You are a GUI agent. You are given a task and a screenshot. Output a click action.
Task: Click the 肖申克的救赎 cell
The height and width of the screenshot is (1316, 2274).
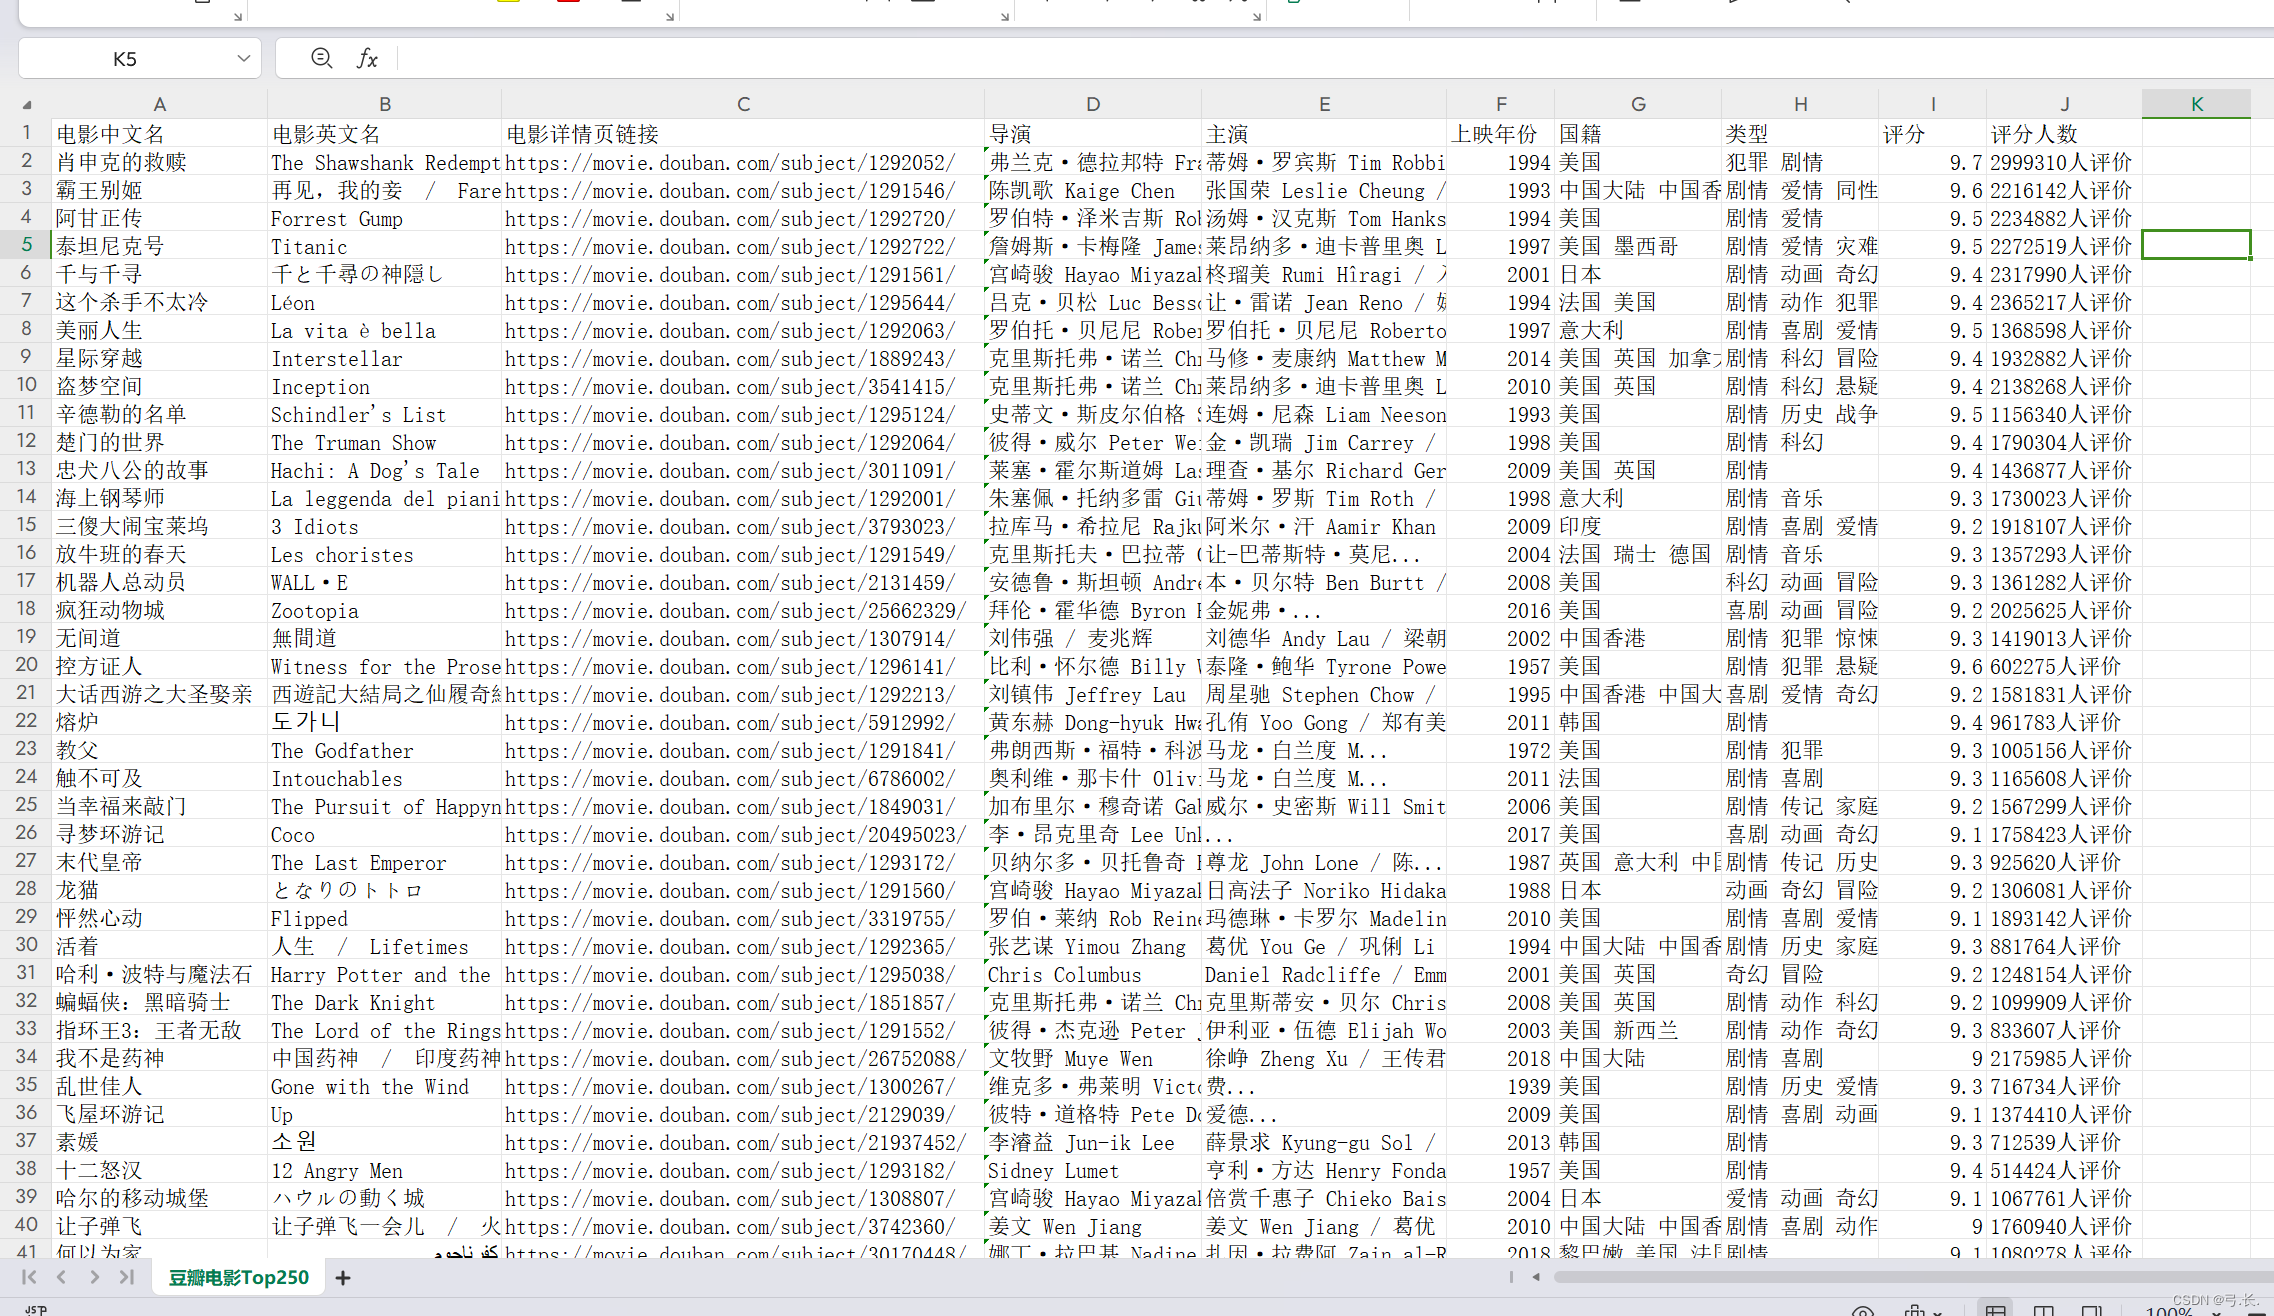(x=159, y=162)
